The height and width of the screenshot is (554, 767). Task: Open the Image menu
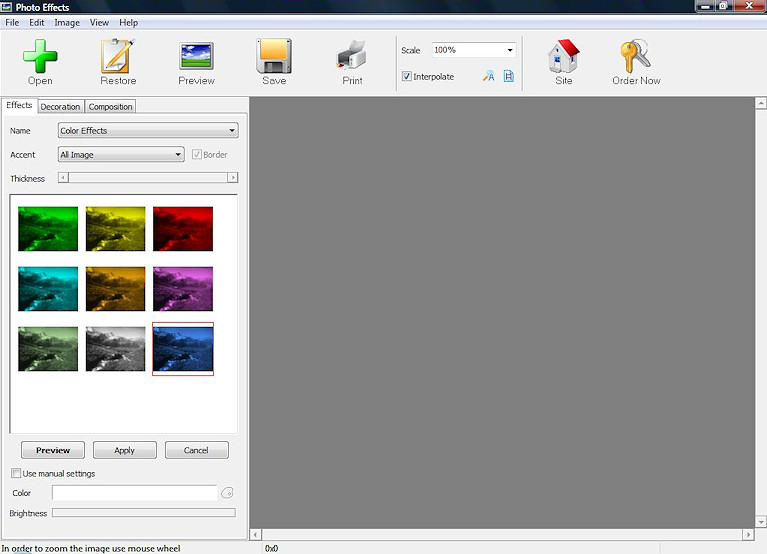click(x=67, y=22)
